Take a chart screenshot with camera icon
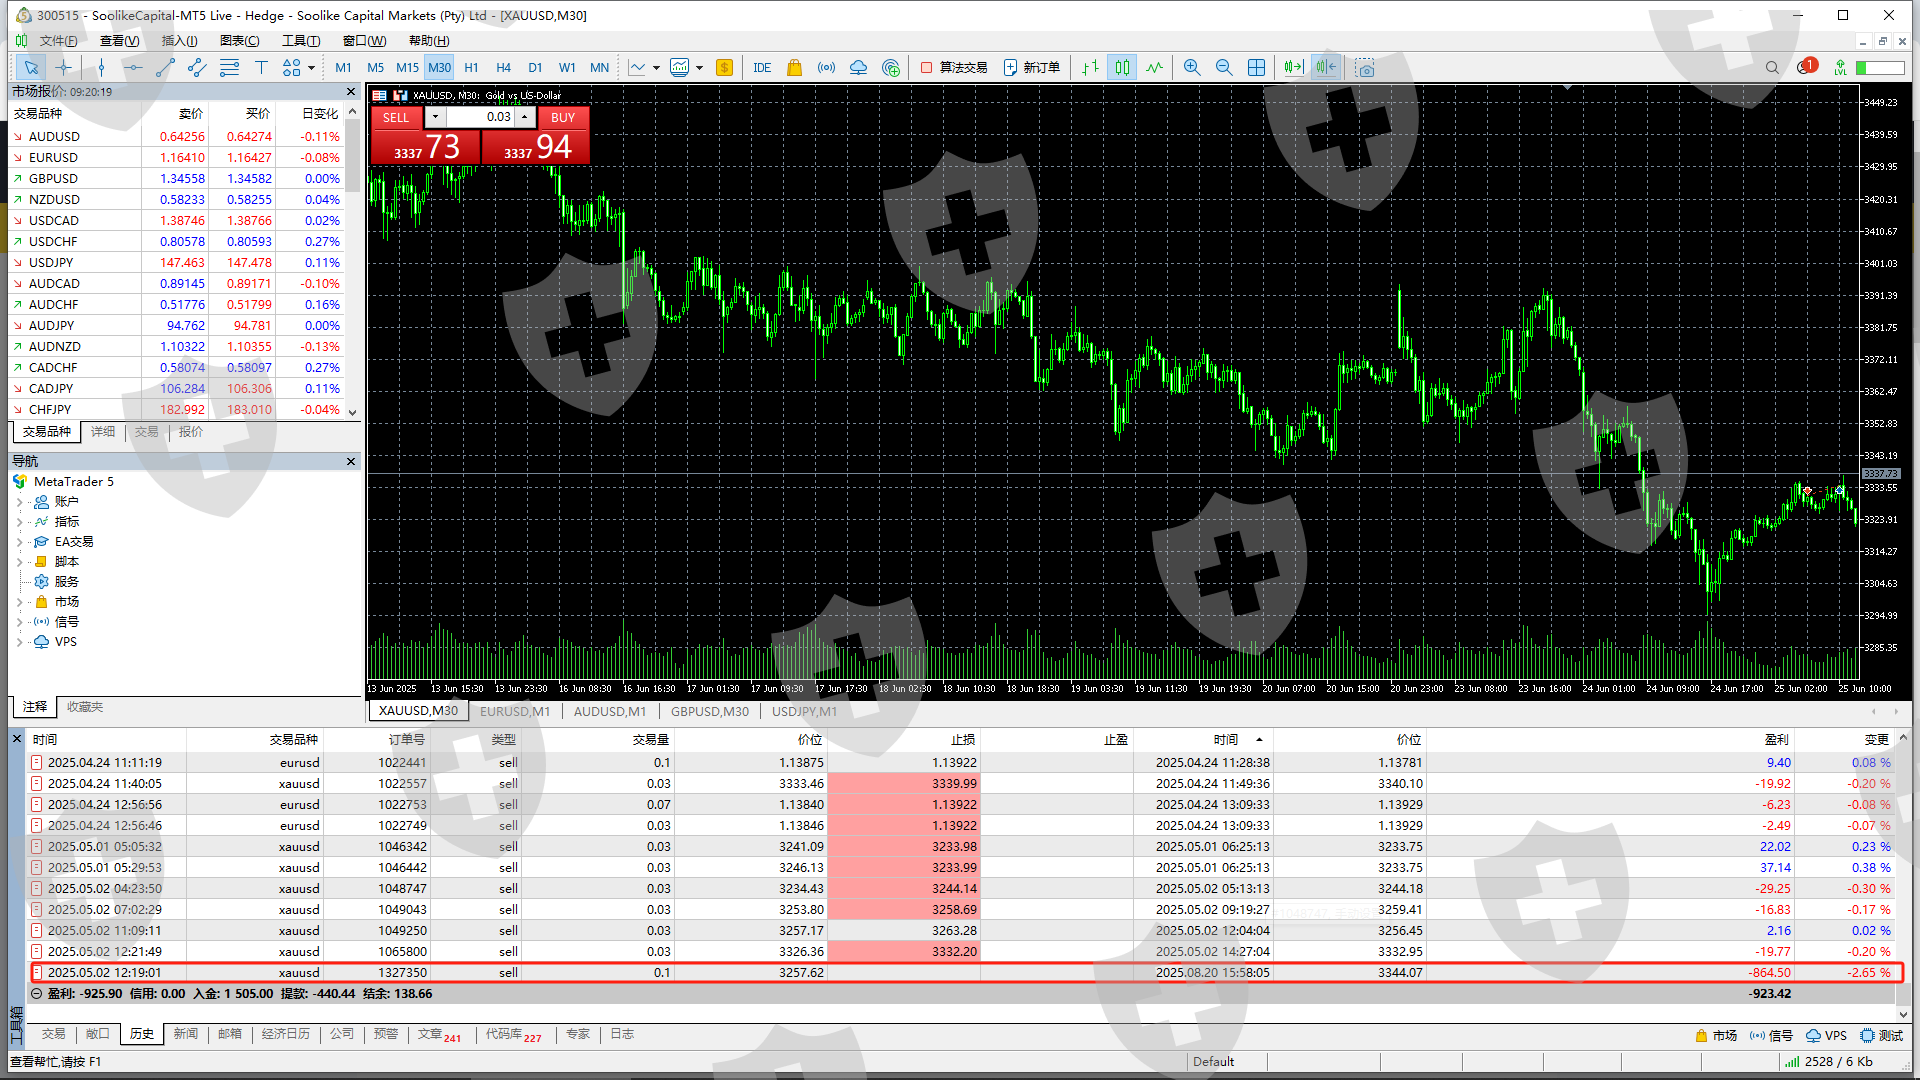This screenshot has width=1920, height=1080. pyautogui.click(x=1365, y=67)
